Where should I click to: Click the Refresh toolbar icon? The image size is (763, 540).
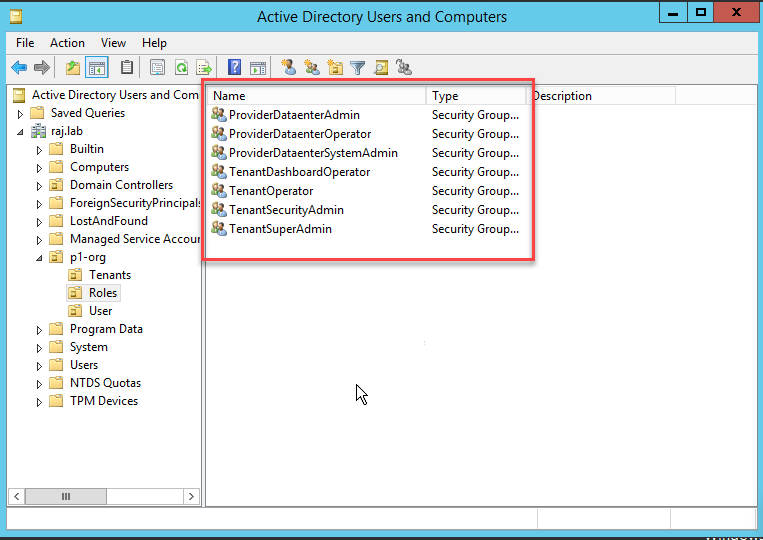182,67
